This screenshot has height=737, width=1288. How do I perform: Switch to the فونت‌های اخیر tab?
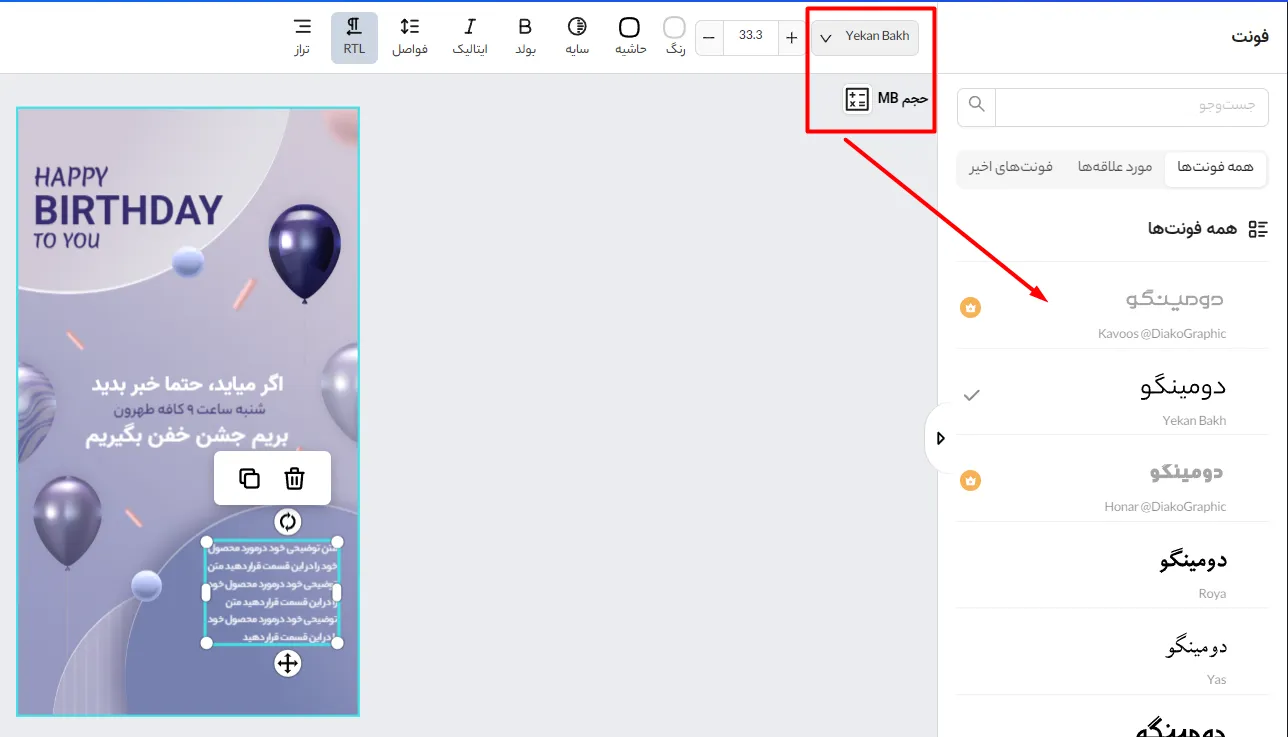[1011, 168]
